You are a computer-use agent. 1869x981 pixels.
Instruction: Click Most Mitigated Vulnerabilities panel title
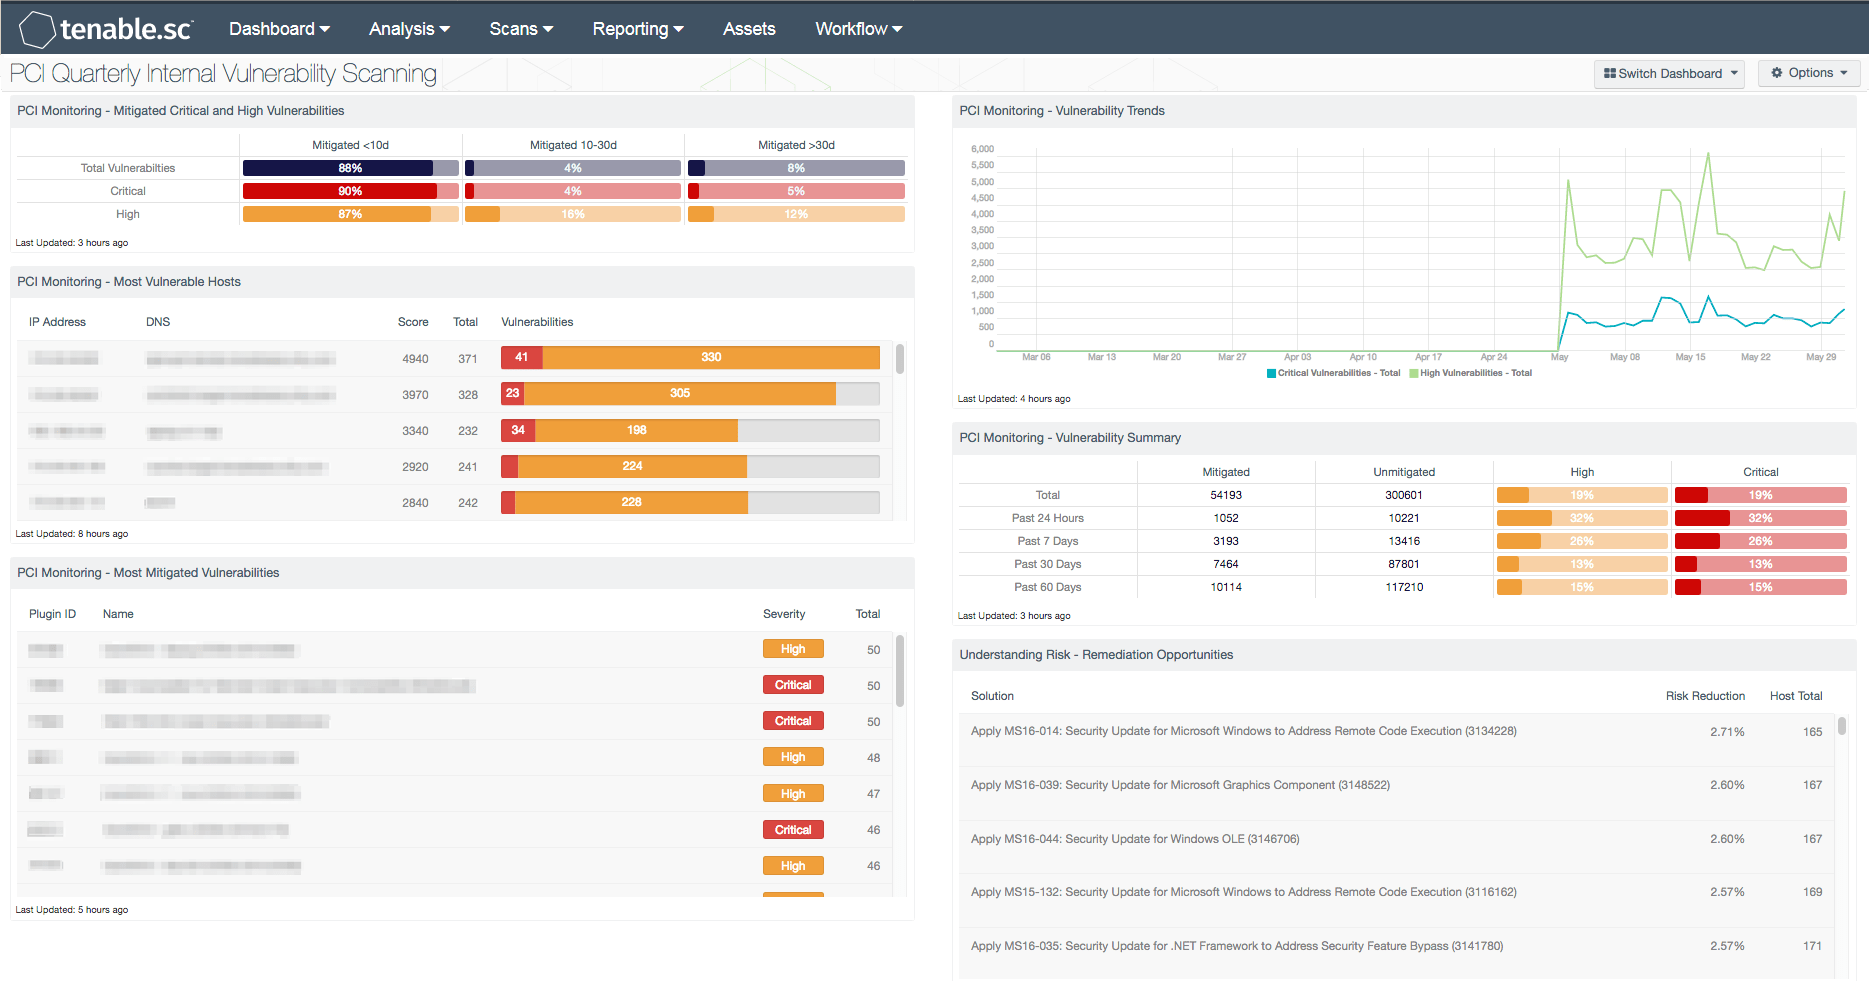pos(148,573)
